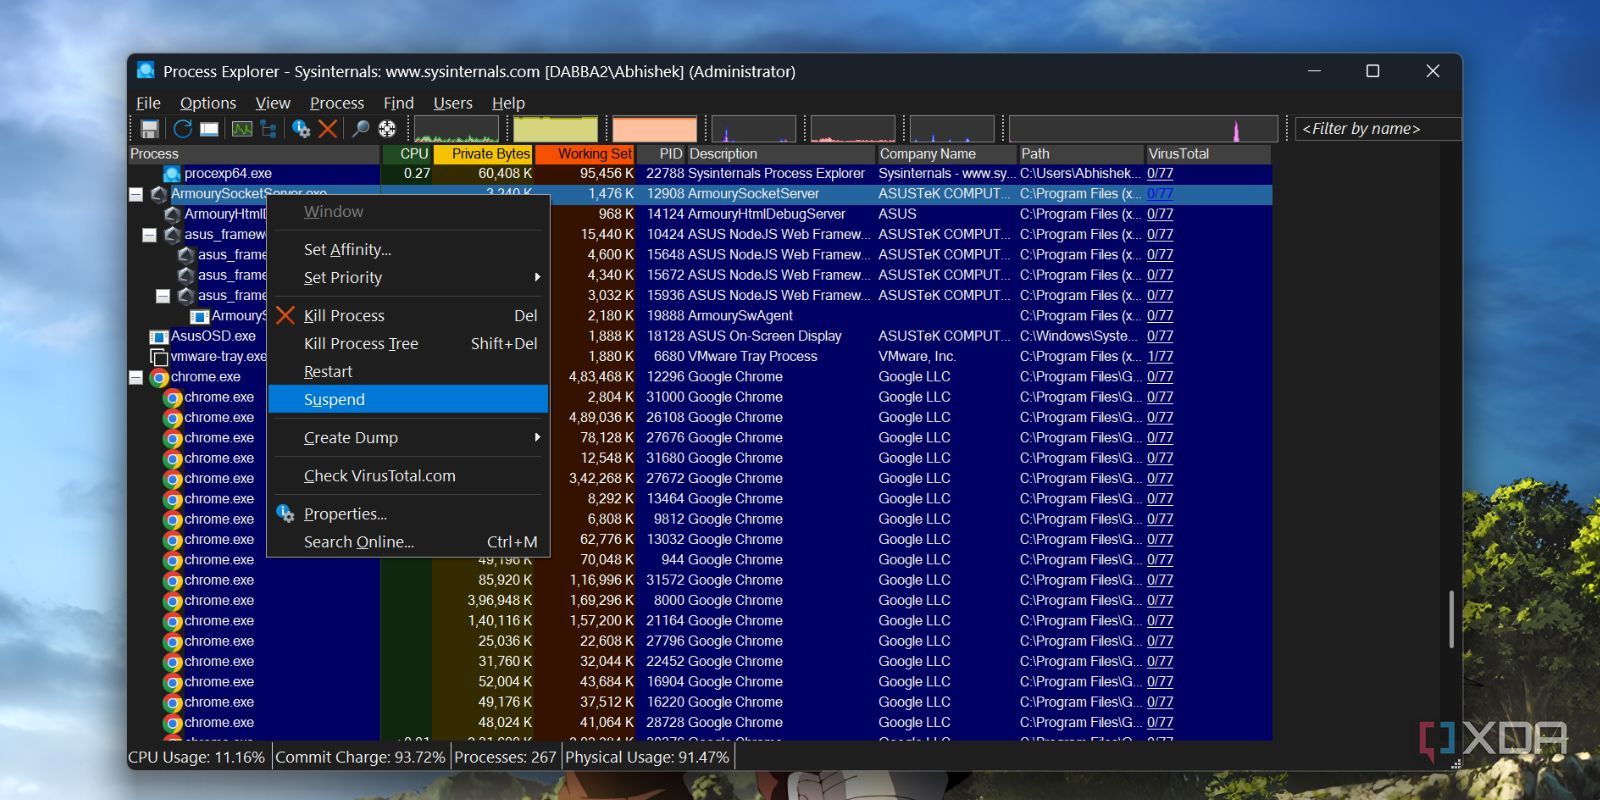Sort by the Company Name column header
This screenshot has width=1600, height=800.
[x=946, y=154]
